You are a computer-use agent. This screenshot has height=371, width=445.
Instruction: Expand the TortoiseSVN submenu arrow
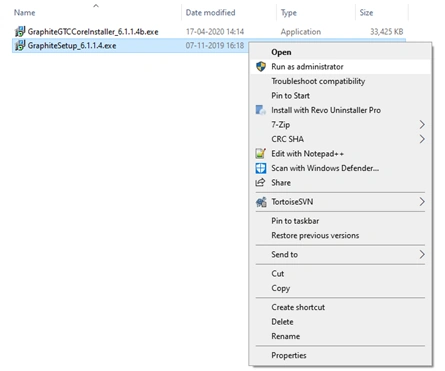422,202
